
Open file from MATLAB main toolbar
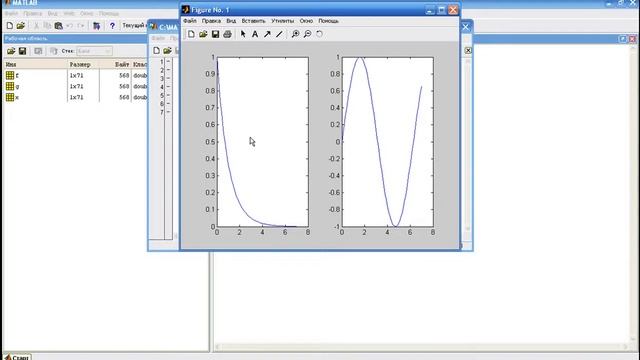21,26
